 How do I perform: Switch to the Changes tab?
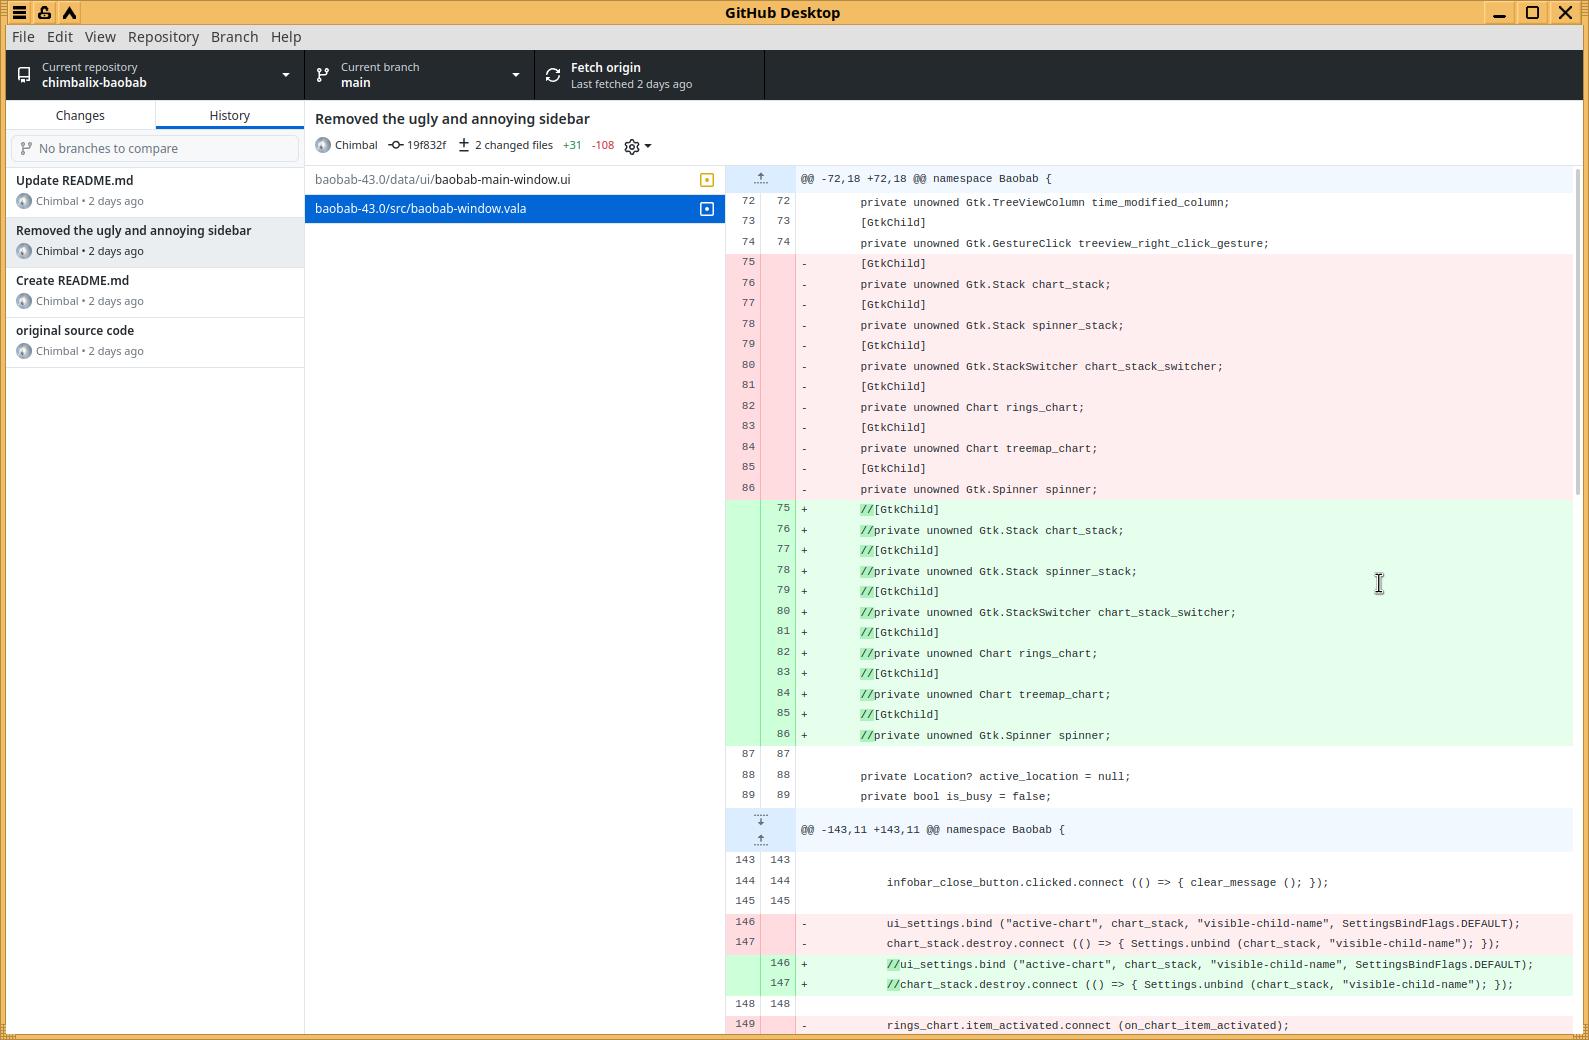tap(80, 115)
